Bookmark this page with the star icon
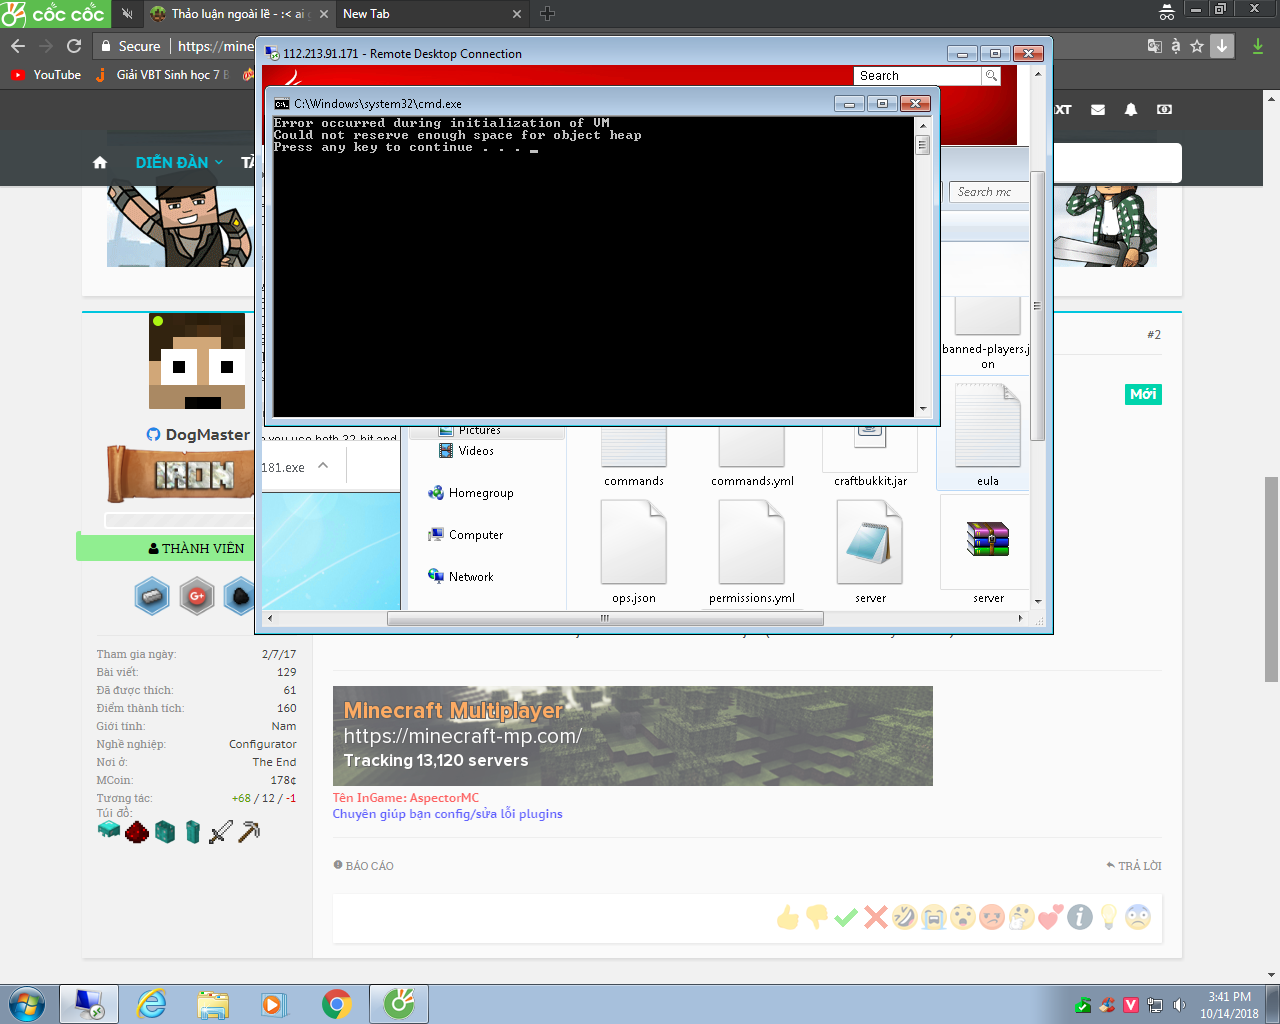1280x1024 pixels. click(1197, 46)
